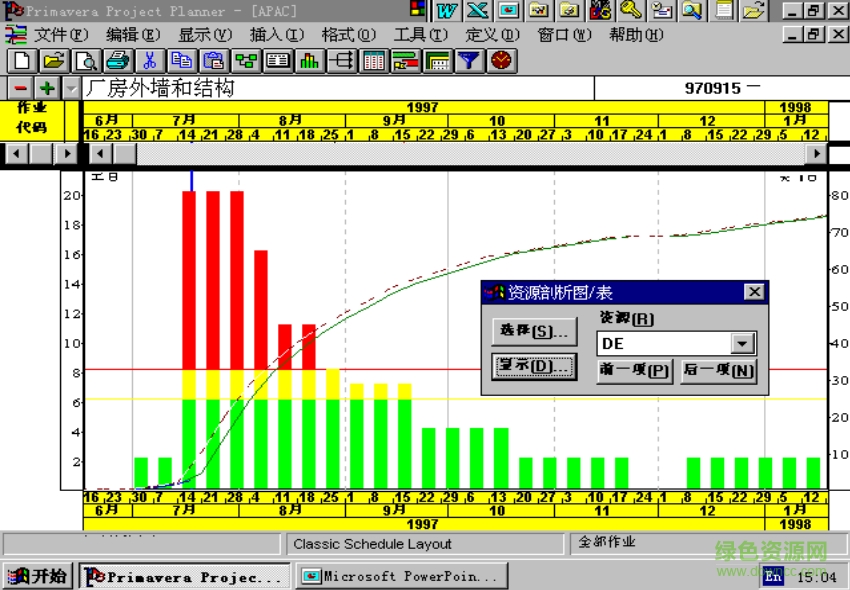850x590 pixels.
Task: Click the 选择(S)... button
Action: pos(535,331)
